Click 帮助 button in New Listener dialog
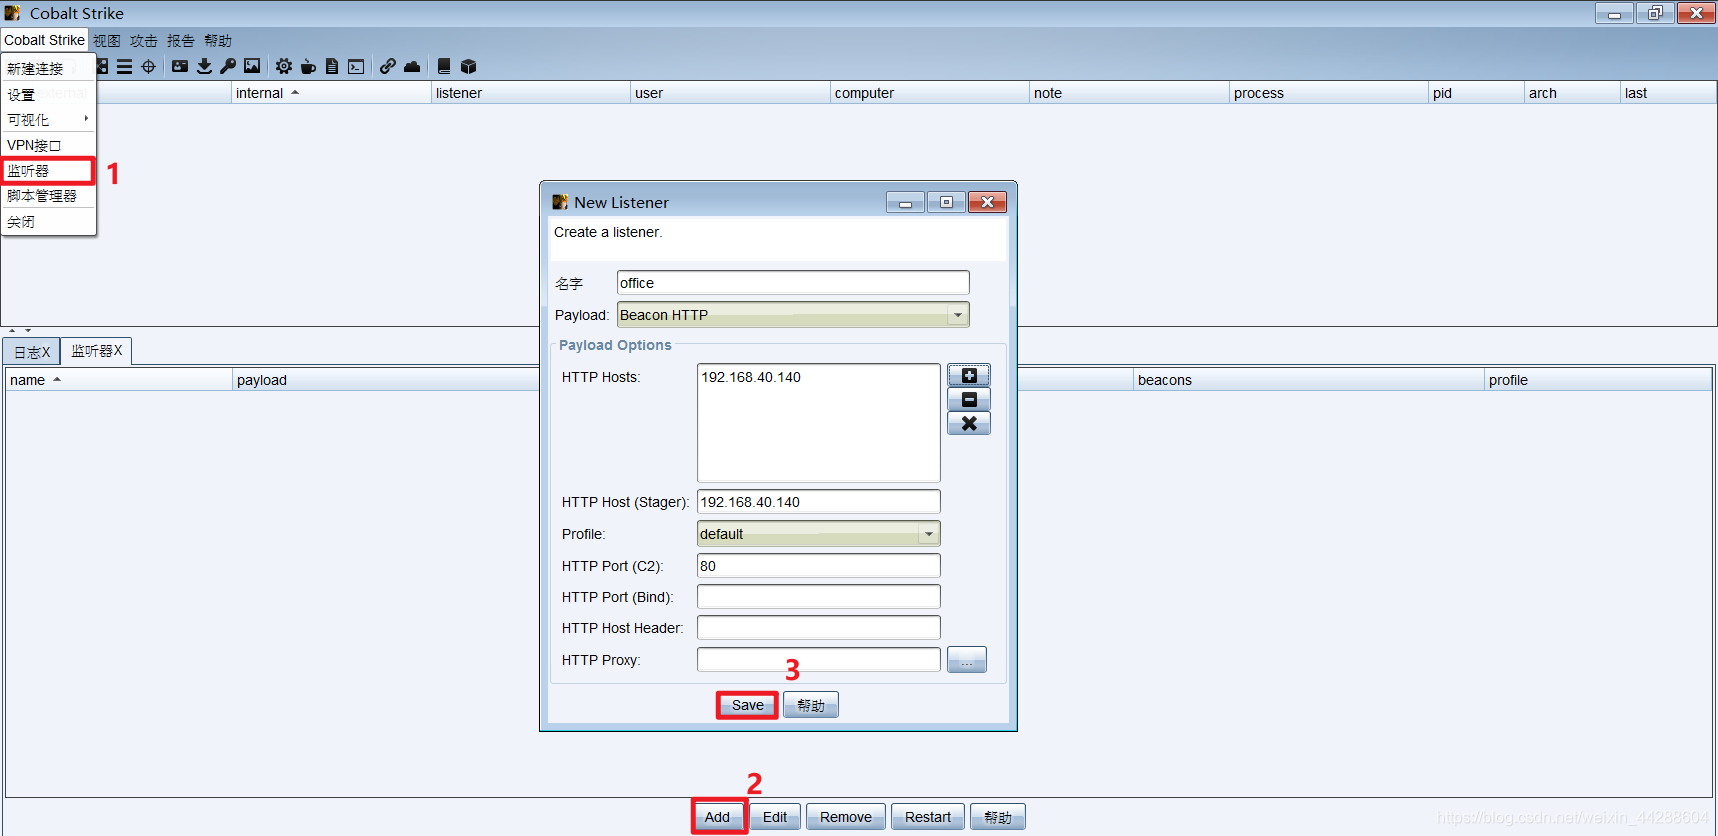The height and width of the screenshot is (836, 1718). (x=811, y=705)
